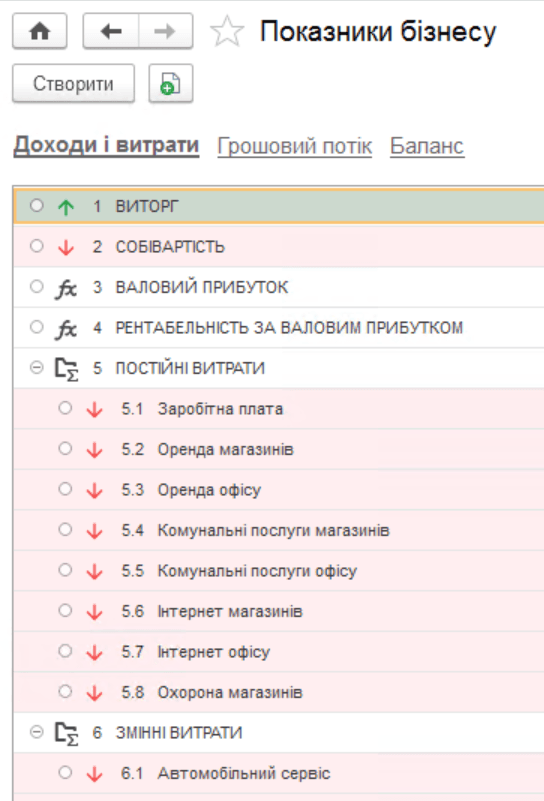Click the red down arrow beside СОБІВАРТІСТЬ
The width and height of the screenshot is (544, 801).
coord(66,247)
